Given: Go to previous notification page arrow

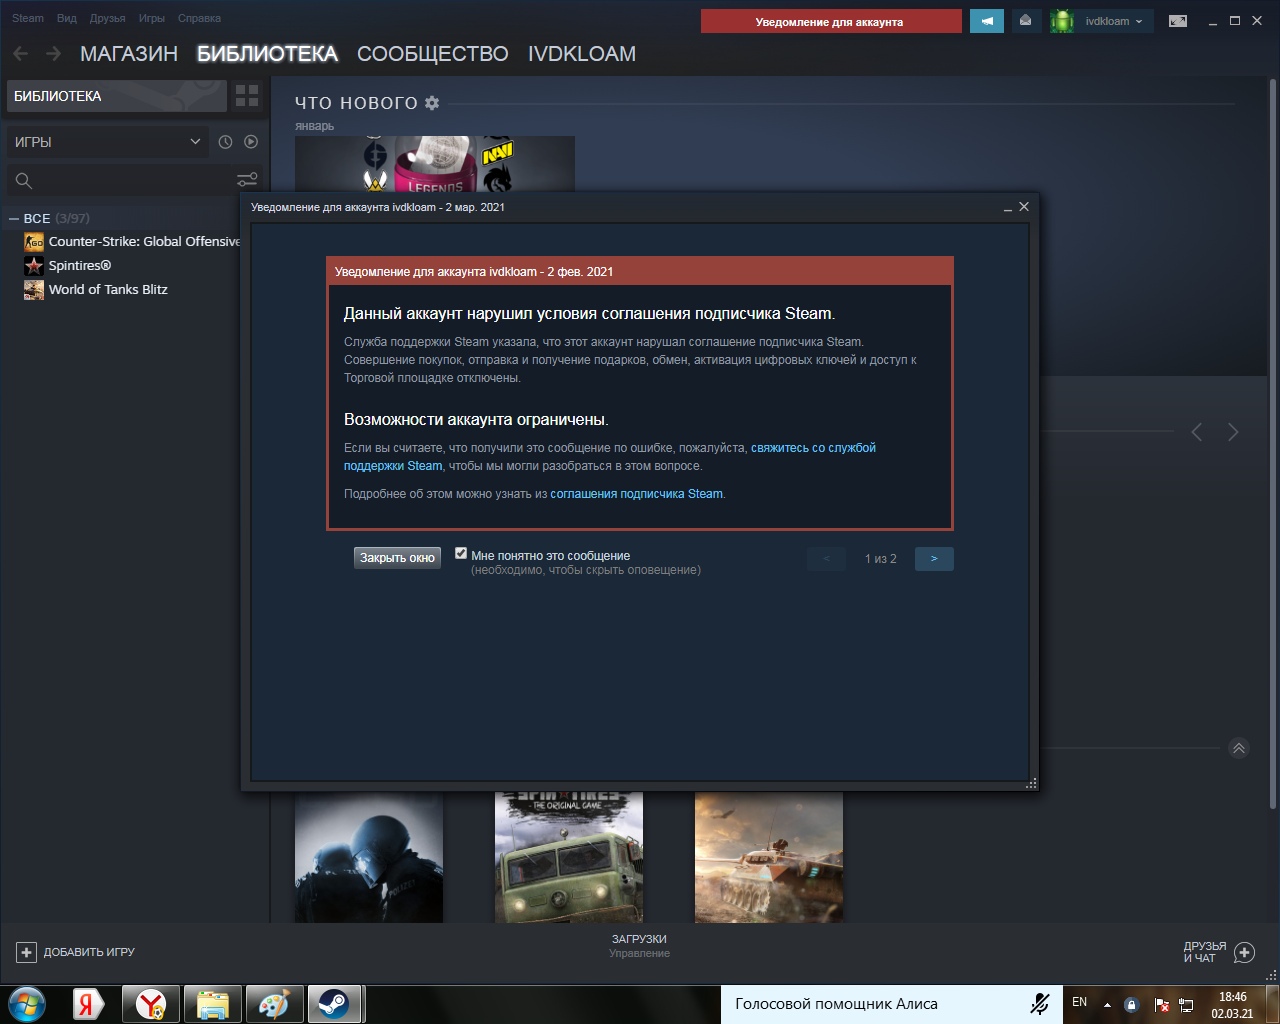Looking at the screenshot, I should click(826, 559).
